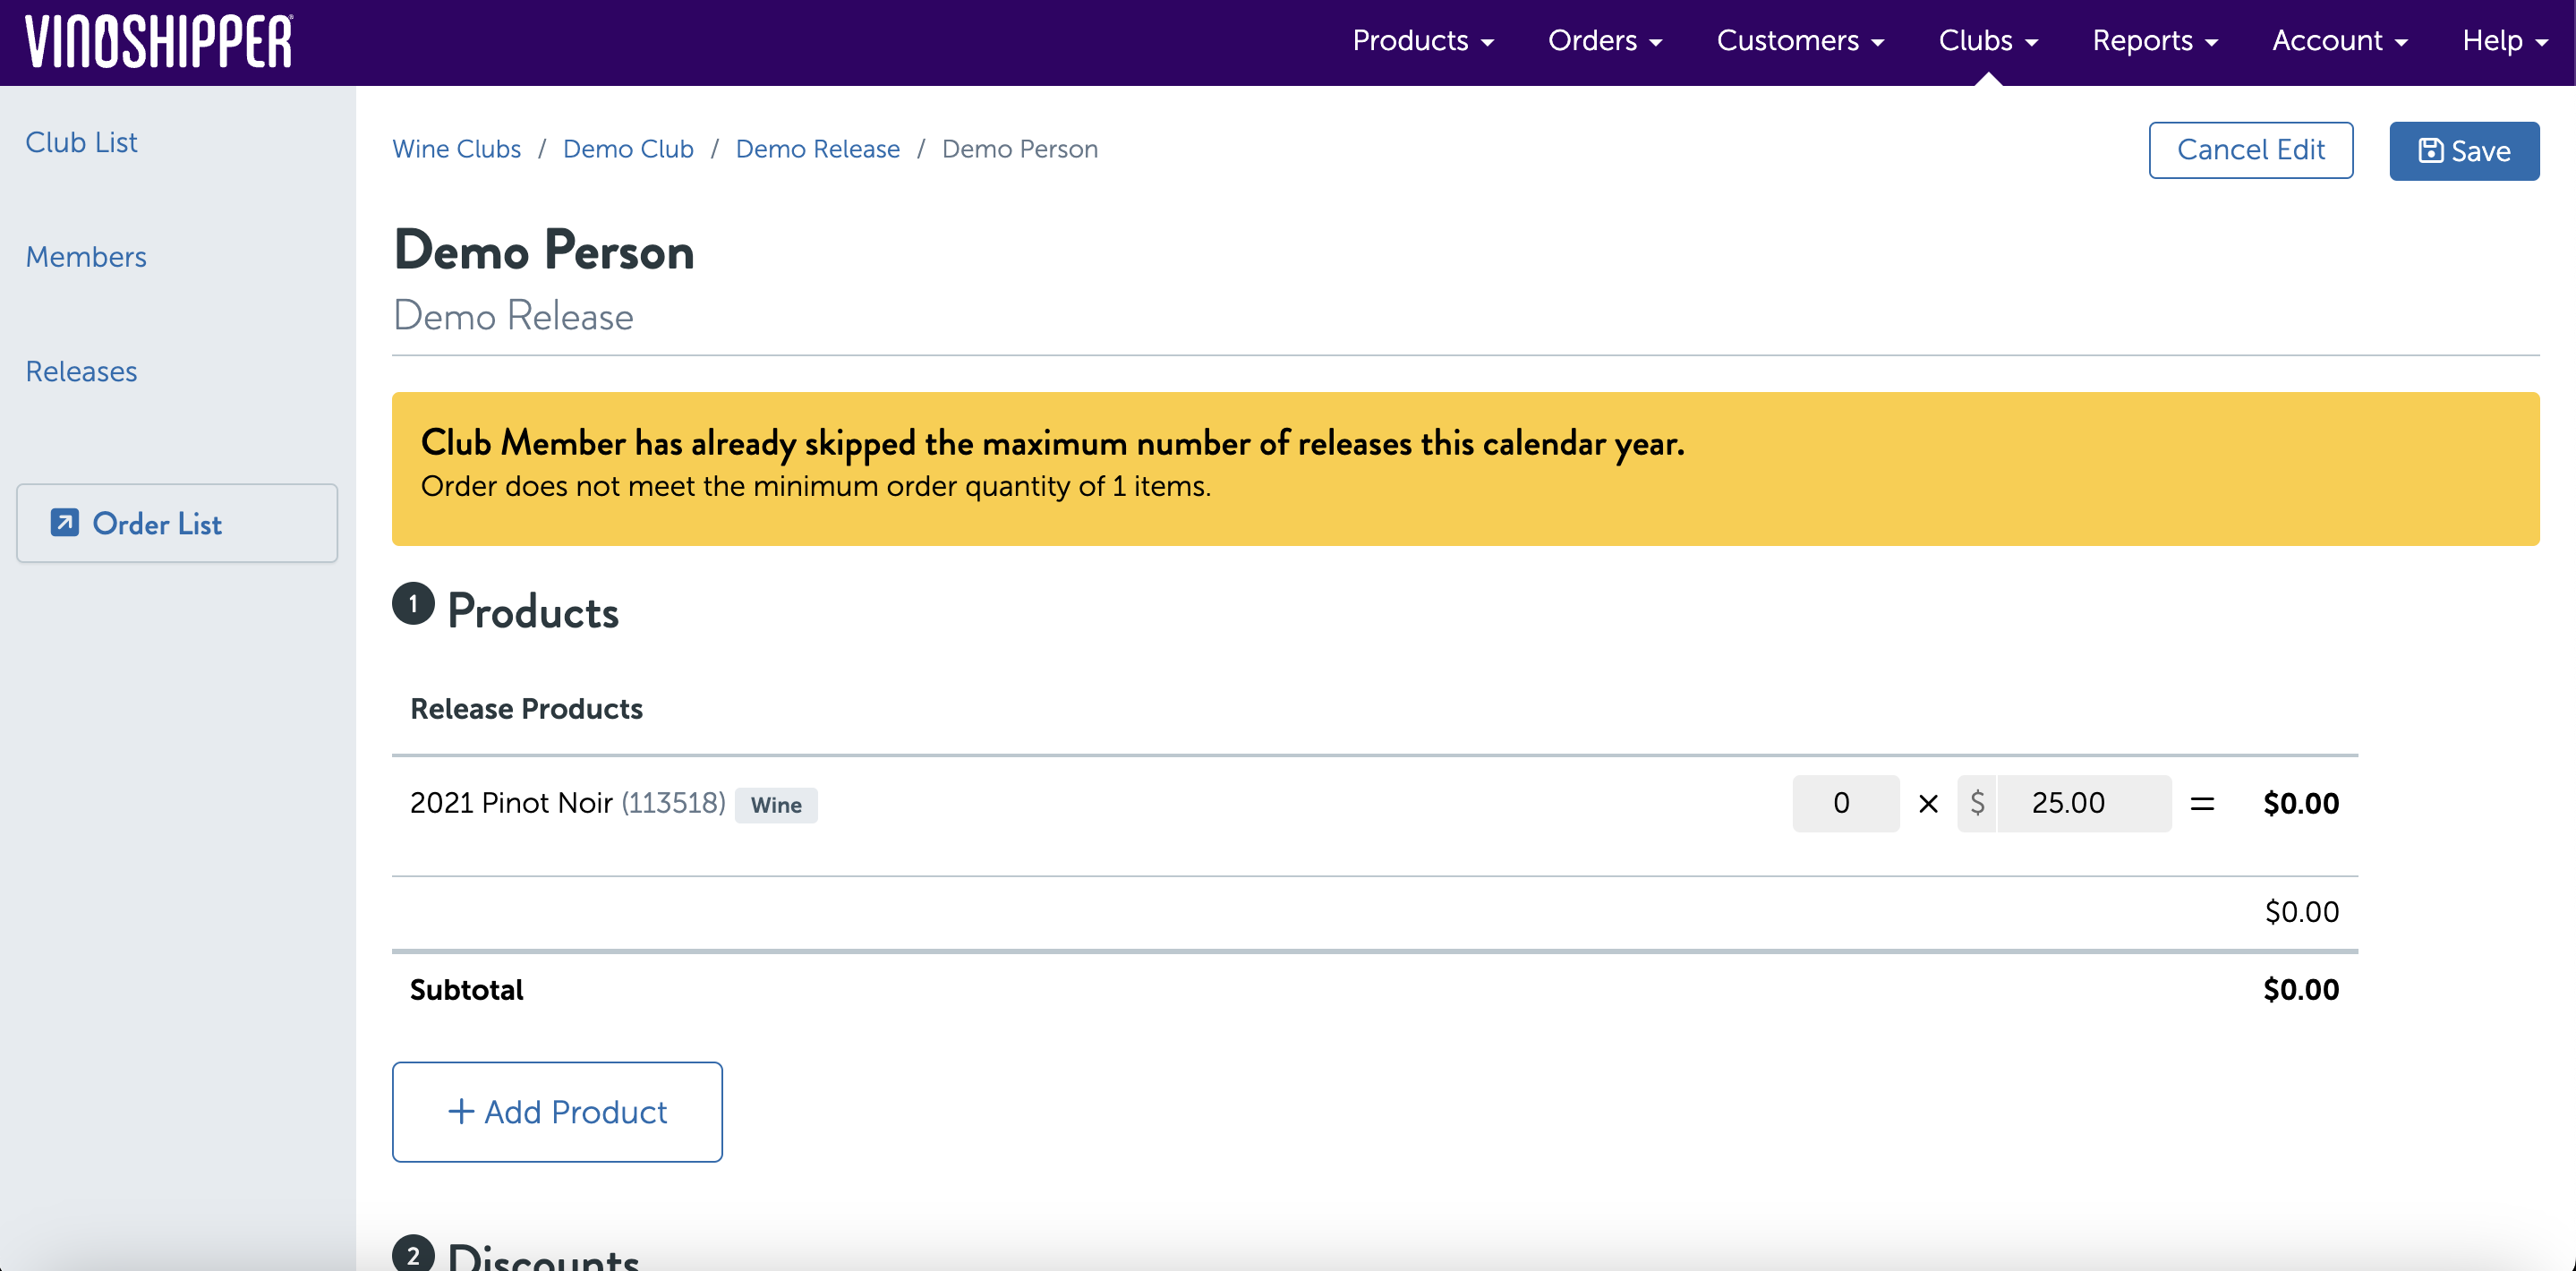Open the Clubs menu

click(1987, 41)
